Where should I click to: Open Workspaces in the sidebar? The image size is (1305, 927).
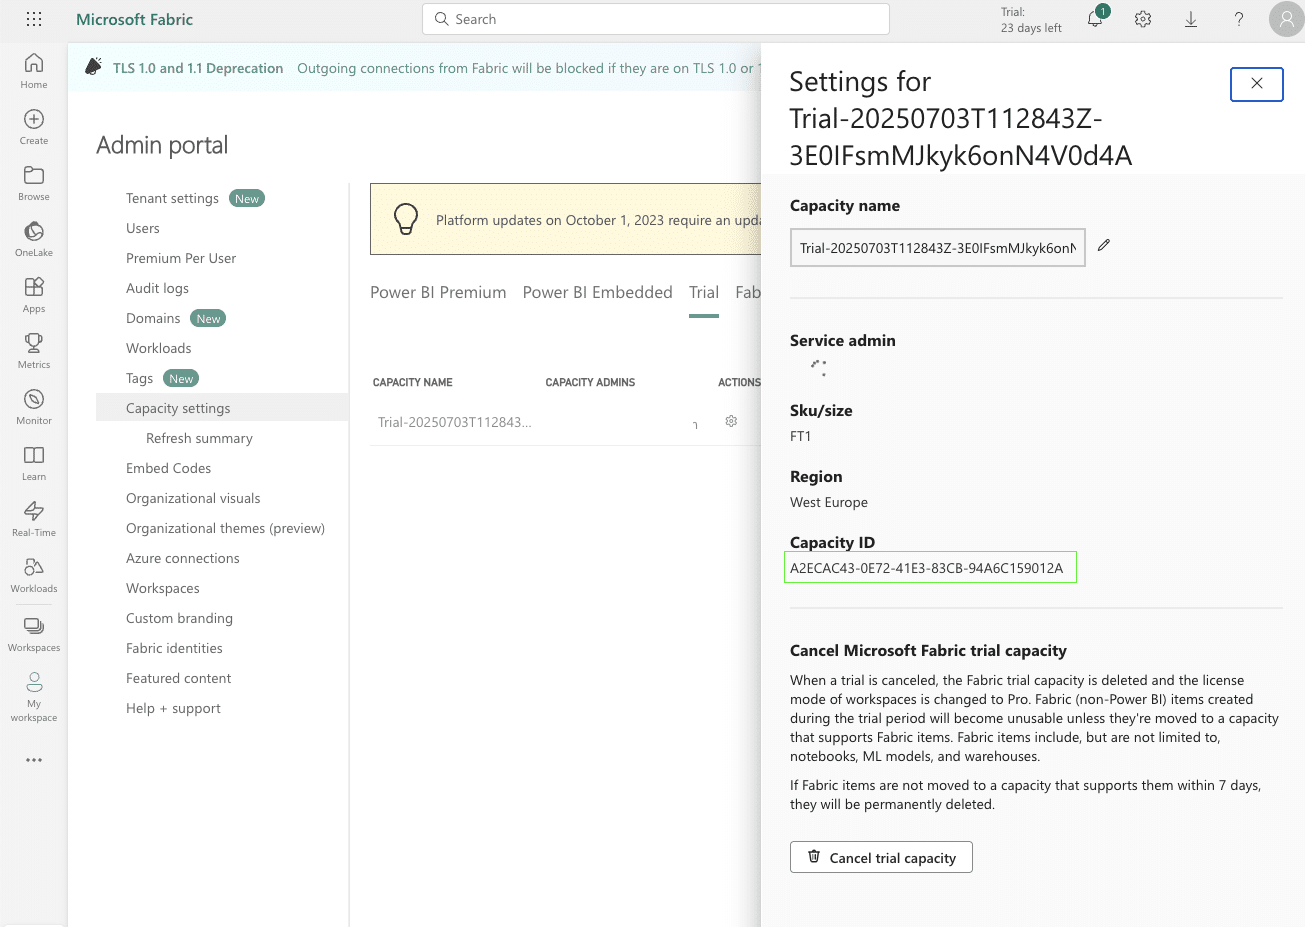(x=34, y=634)
